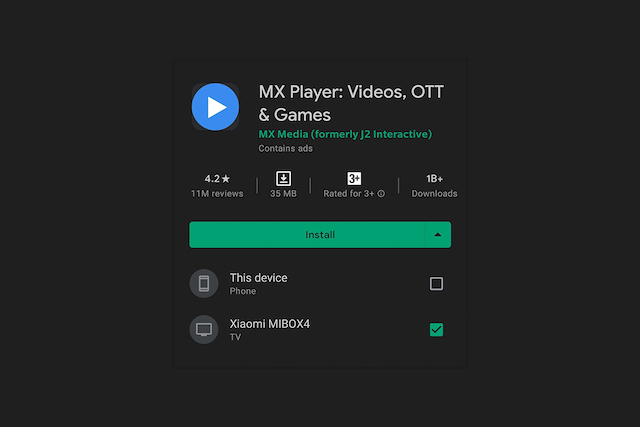The image size is (640, 427).
Task: Click the phone icon for This device
Action: coord(204,283)
